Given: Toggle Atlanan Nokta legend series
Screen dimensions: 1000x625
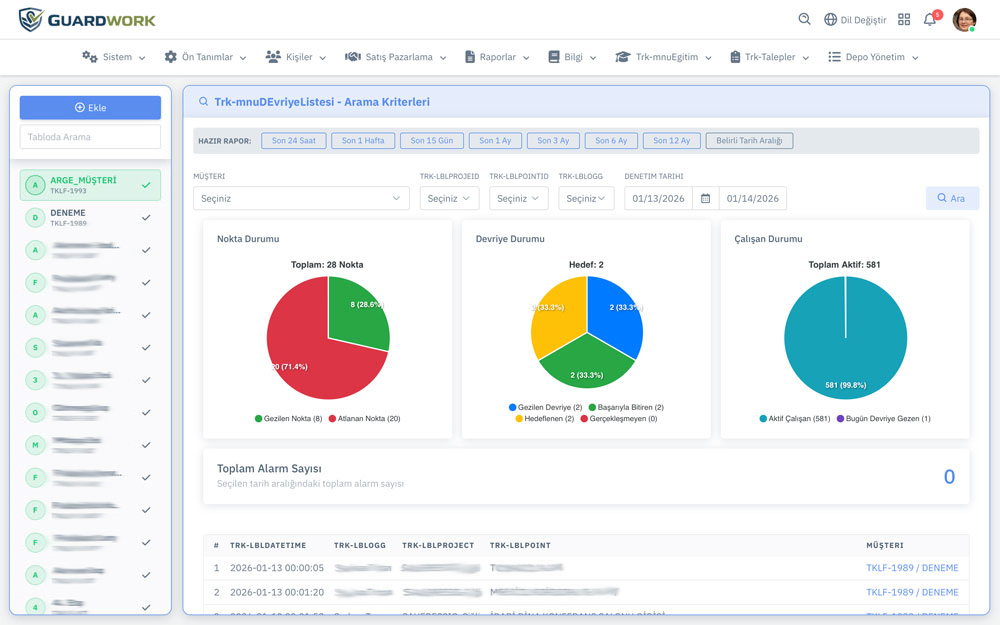Looking at the screenshot, I should (x=364, y=418).
